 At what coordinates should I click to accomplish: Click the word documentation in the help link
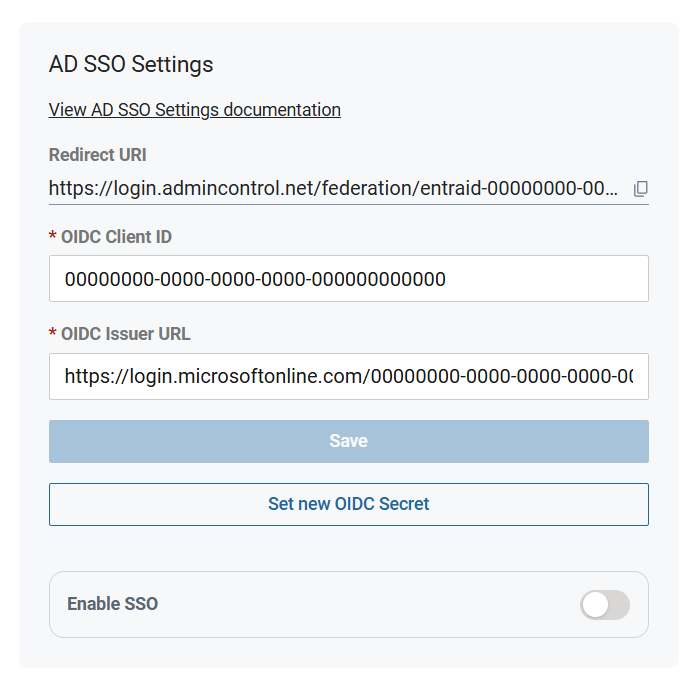tap(282, 110)
